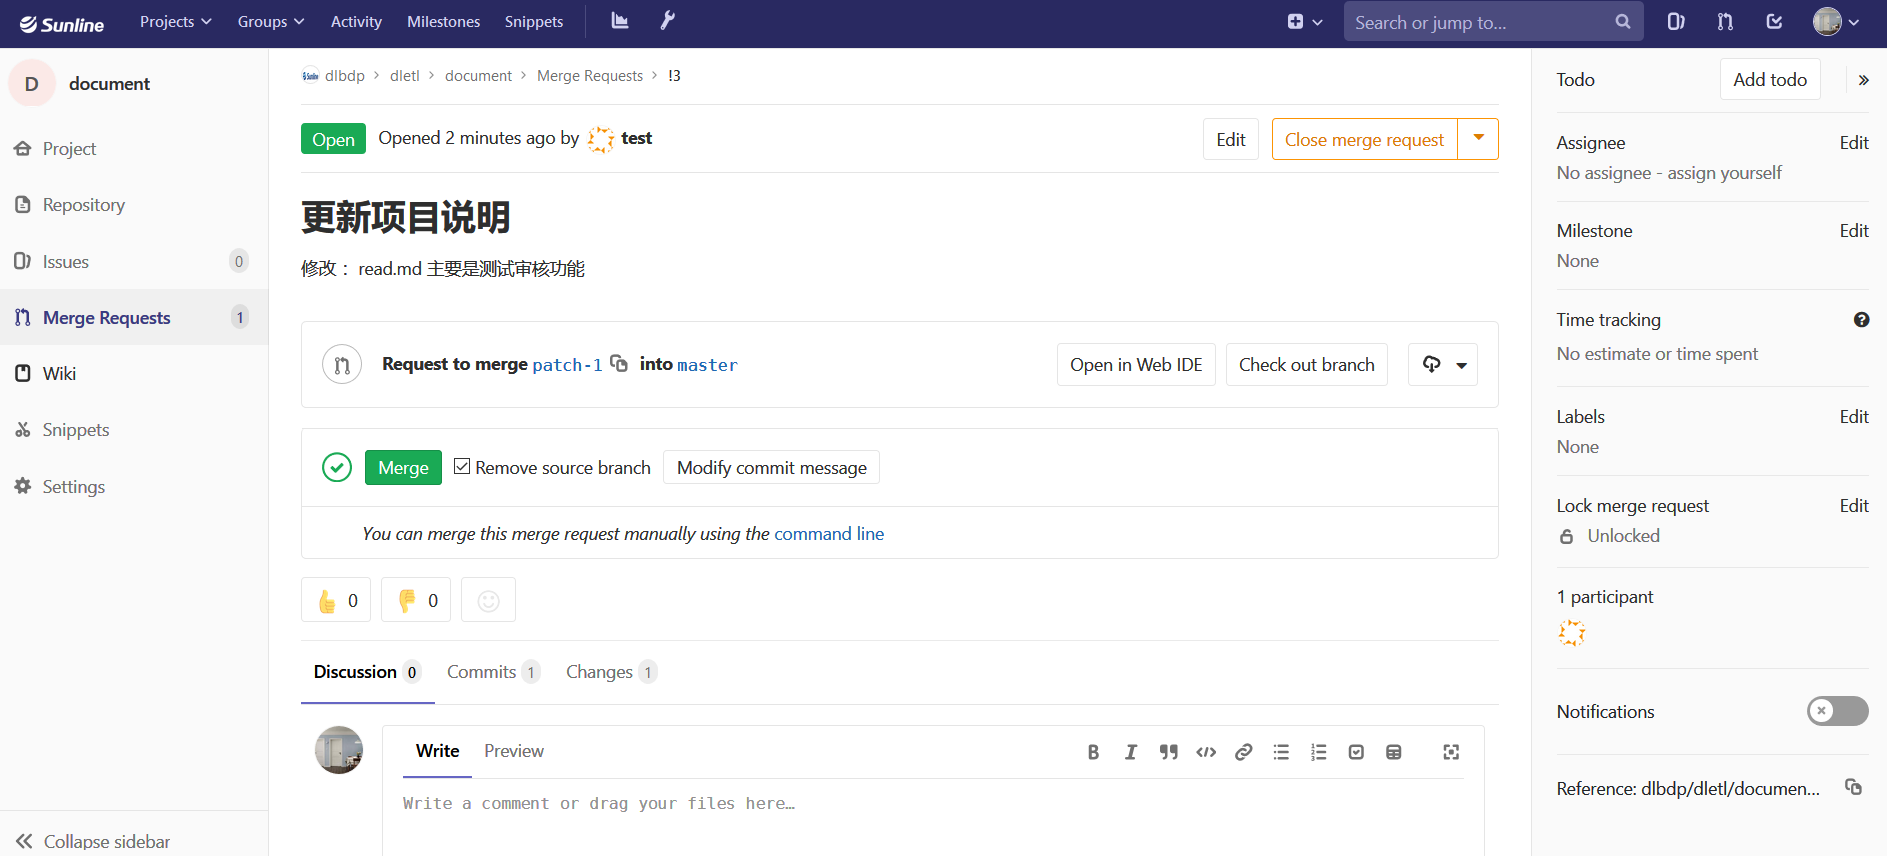Viewport: 1887px width, 856px height.
Task: Open todos icon in top bar
Action: tap(1774, 21)
